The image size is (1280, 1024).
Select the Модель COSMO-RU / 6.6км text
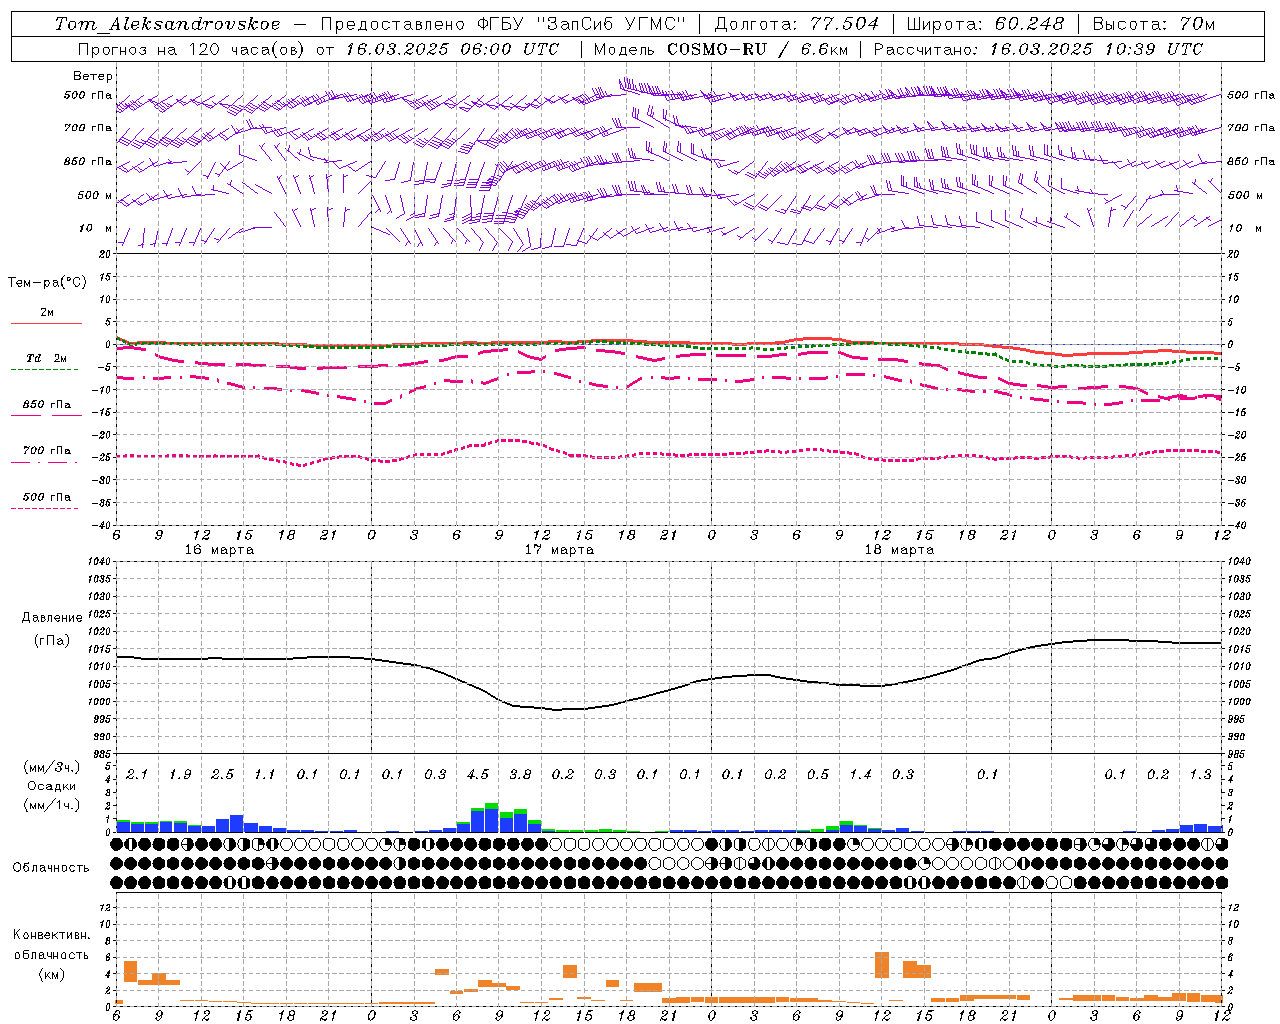pos(720,49)
